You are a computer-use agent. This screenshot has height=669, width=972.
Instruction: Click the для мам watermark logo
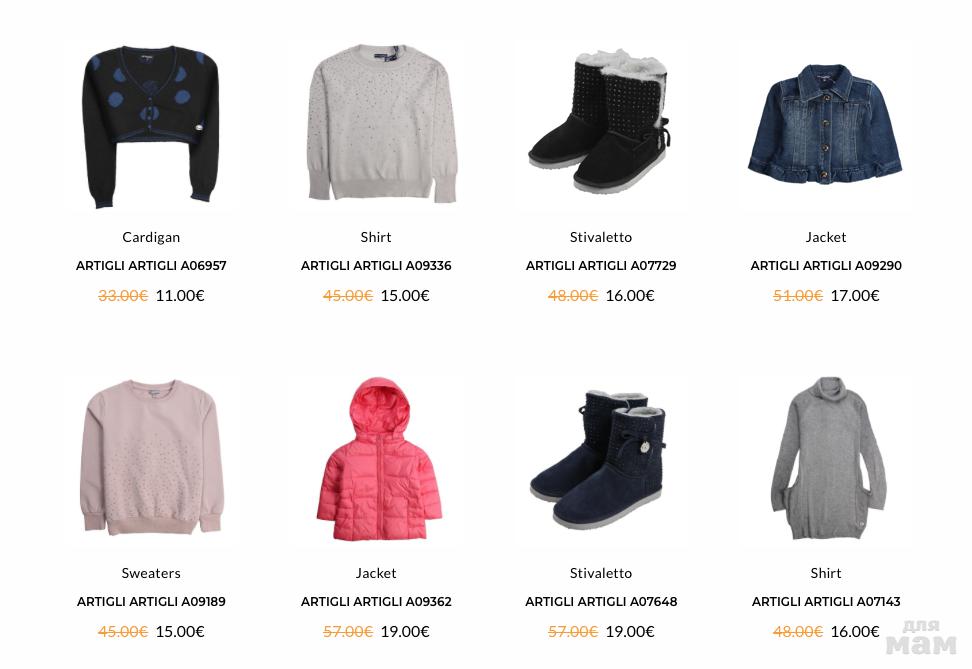pos(921,637)
